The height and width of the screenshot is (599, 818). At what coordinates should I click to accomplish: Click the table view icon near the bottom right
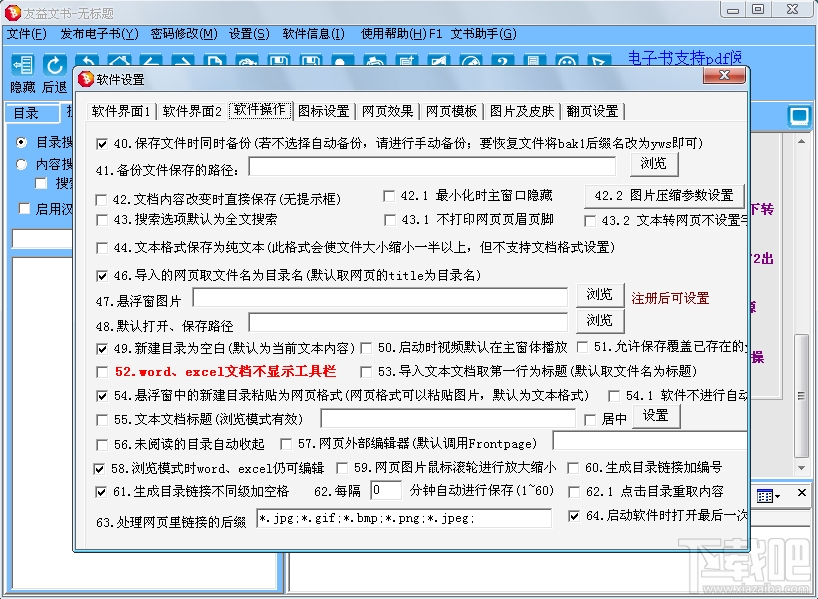point(765,495)
